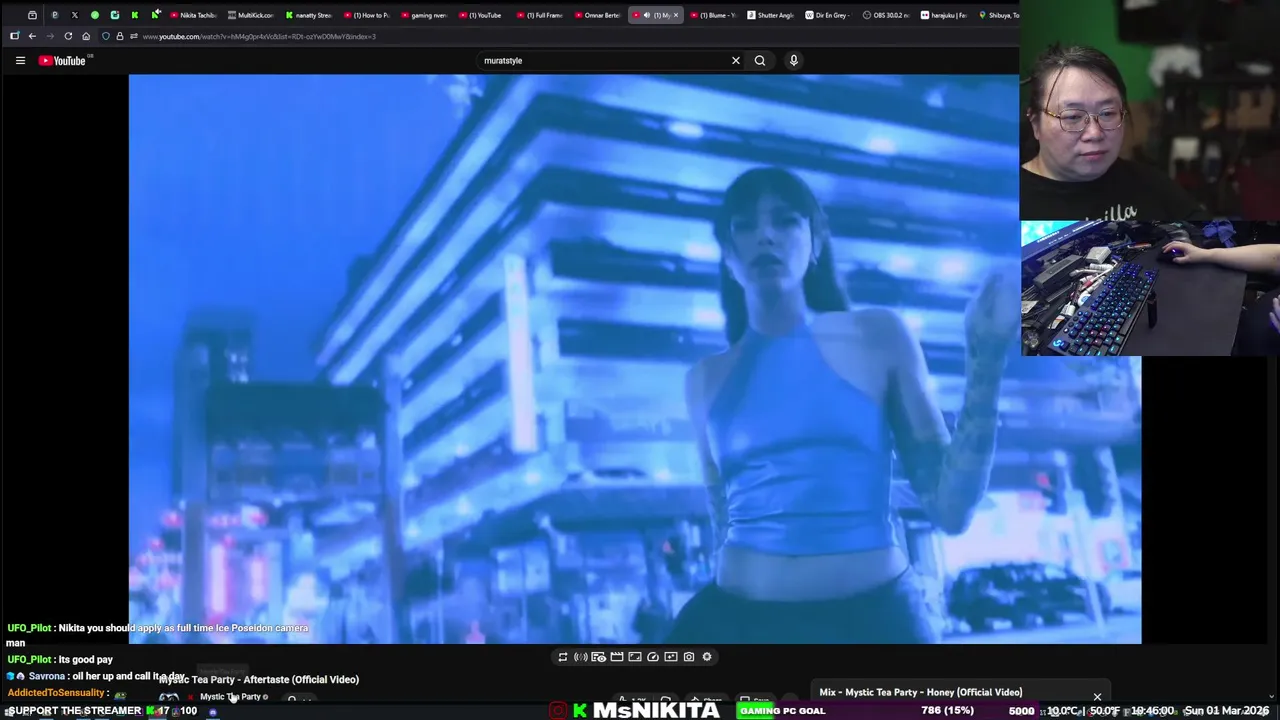The height and width of the screenshot is (720, 1280).
Task: Switch to the gaming tab
Action: point(424,15)
